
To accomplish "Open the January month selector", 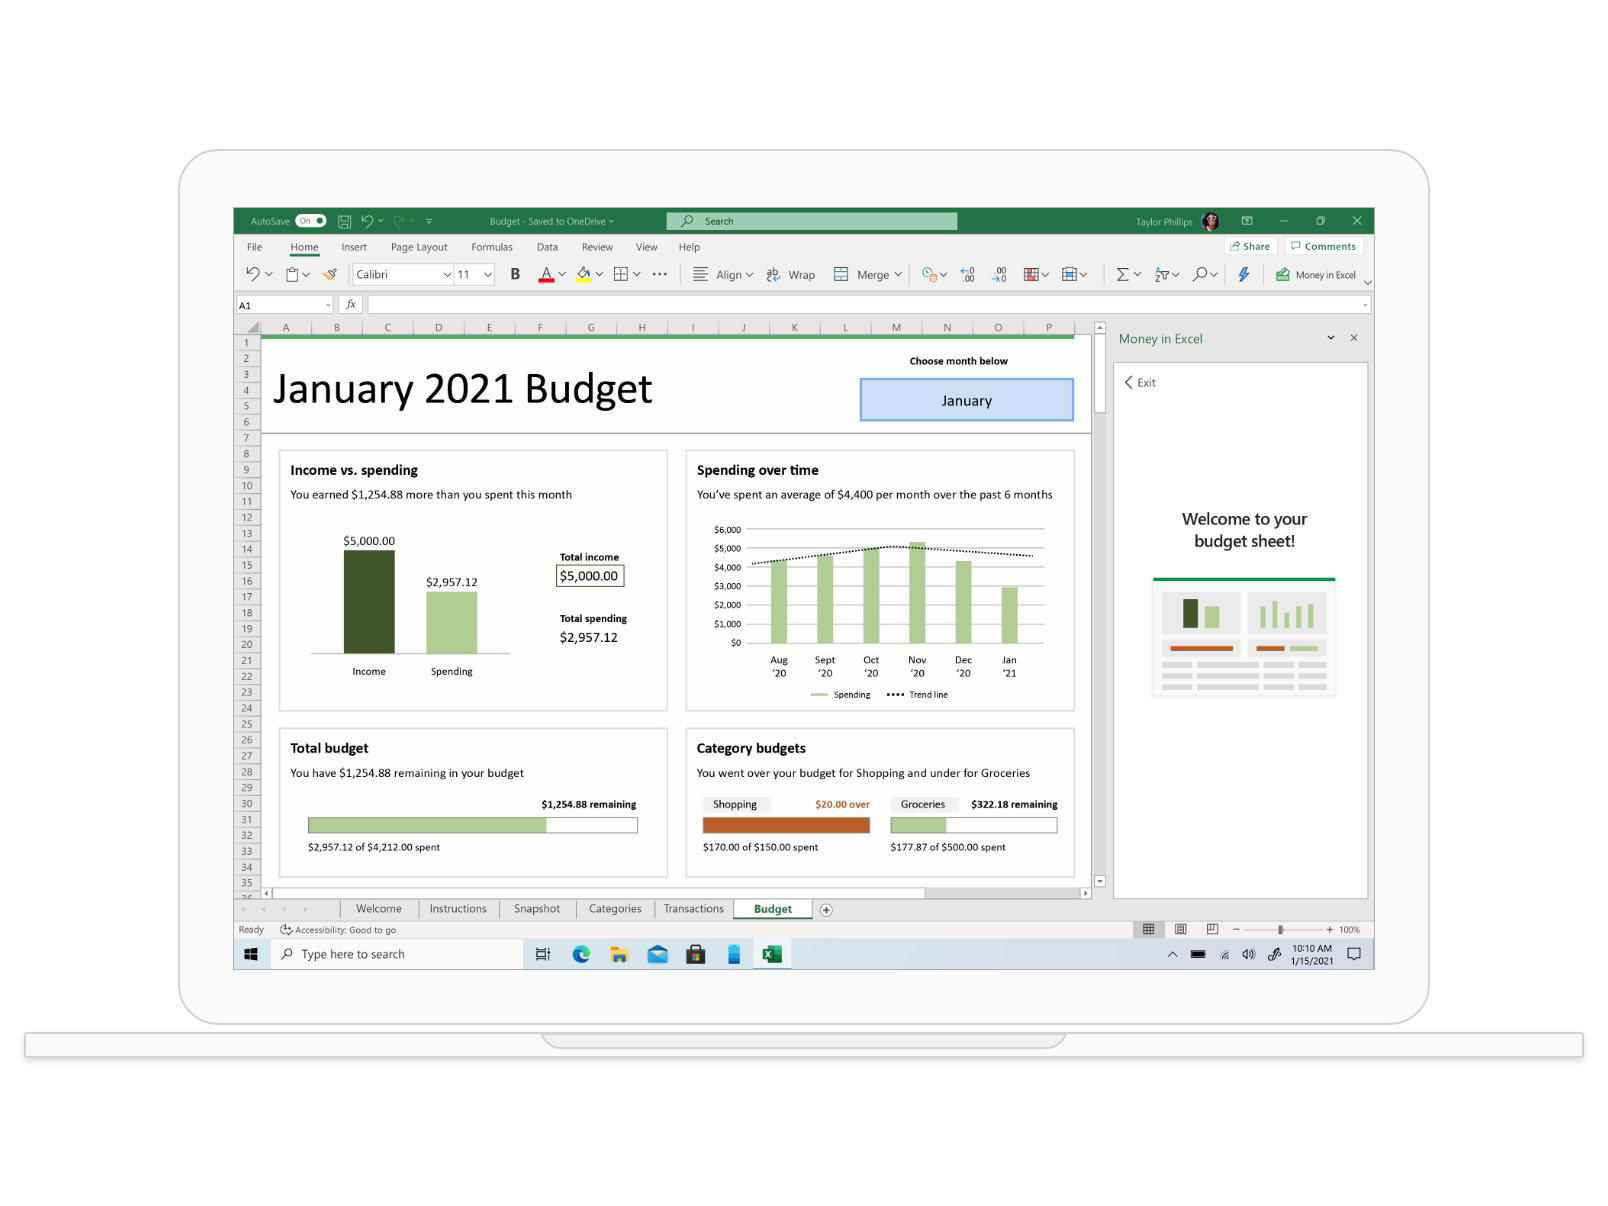I will (966, 400).
